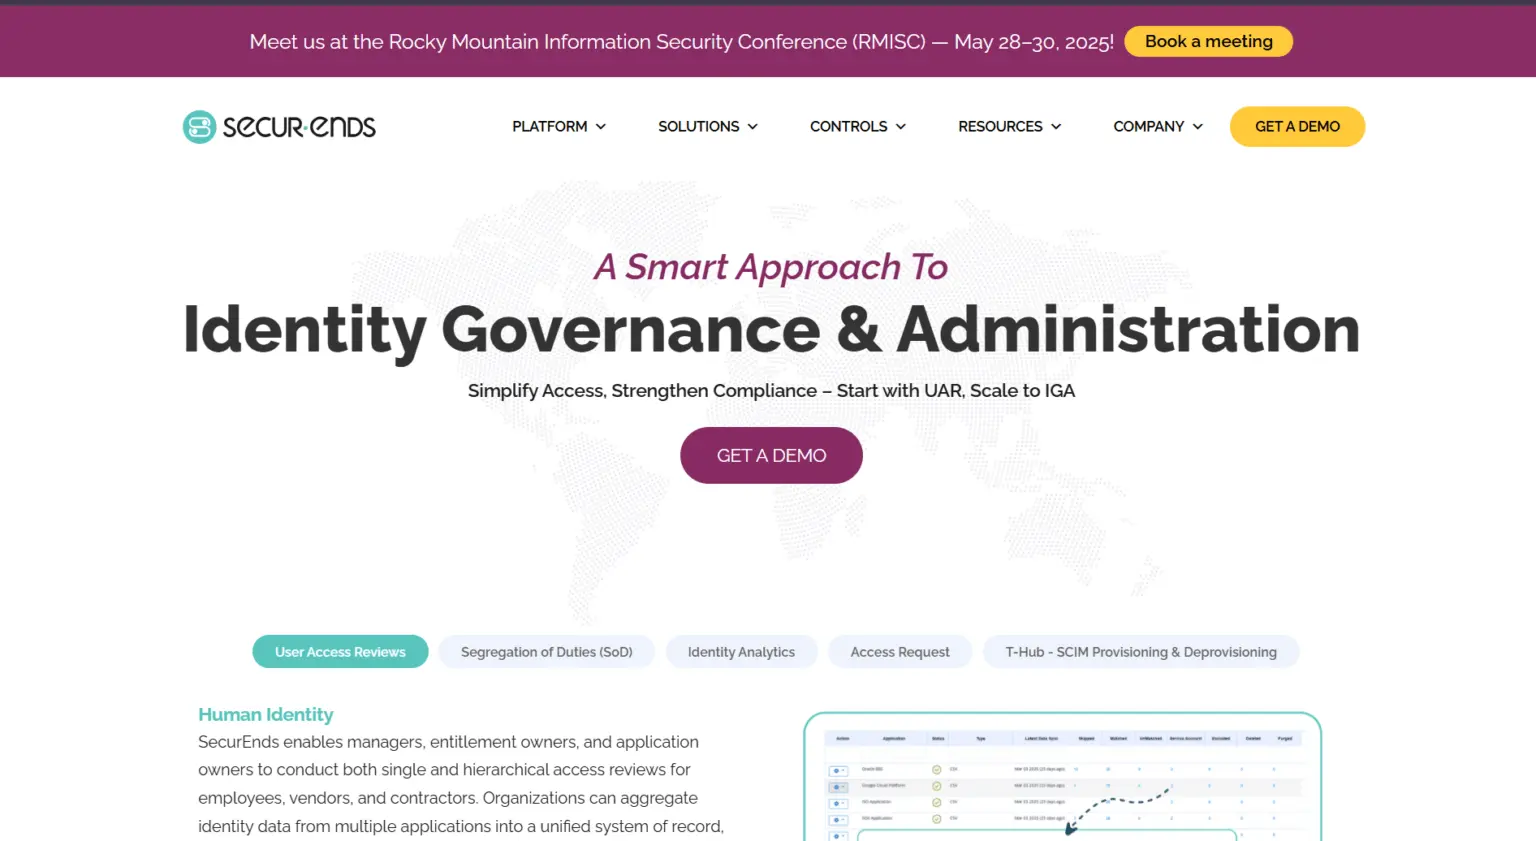1536x841 pixels.
Task: Open the RESOURCES navigation menu
Action: pos(1009,127)
